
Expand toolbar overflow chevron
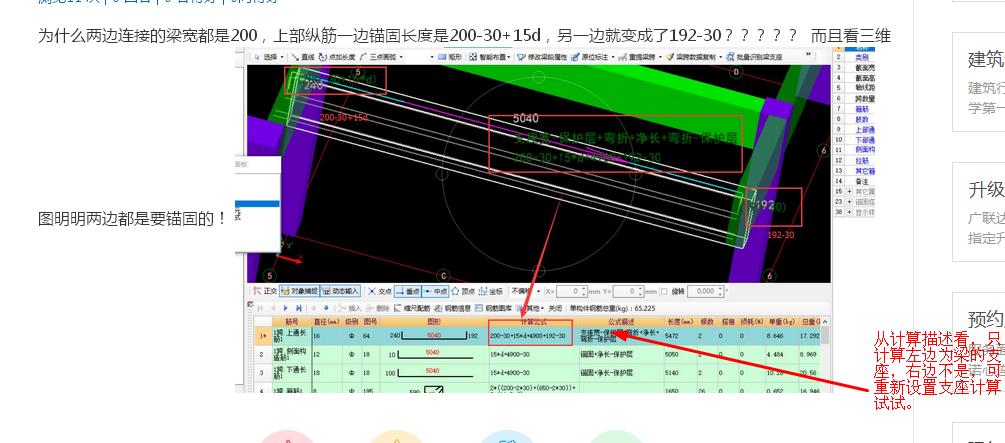click(x=809, y=55)
